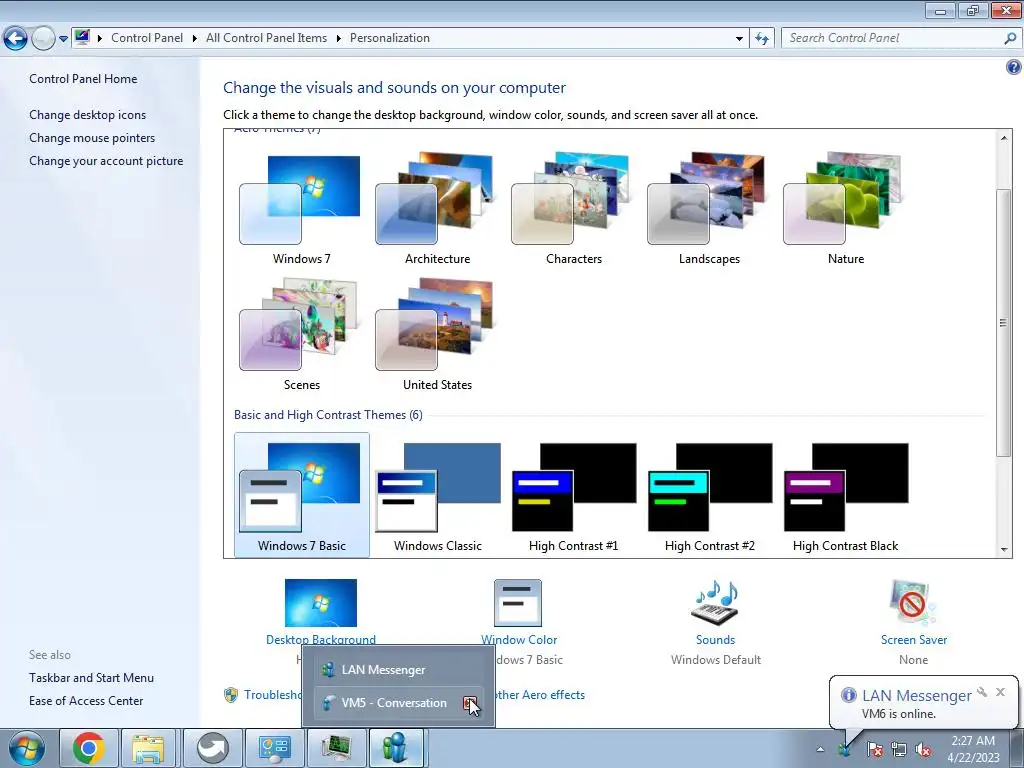Choose High Contrast #1 theme

(573, 494)
